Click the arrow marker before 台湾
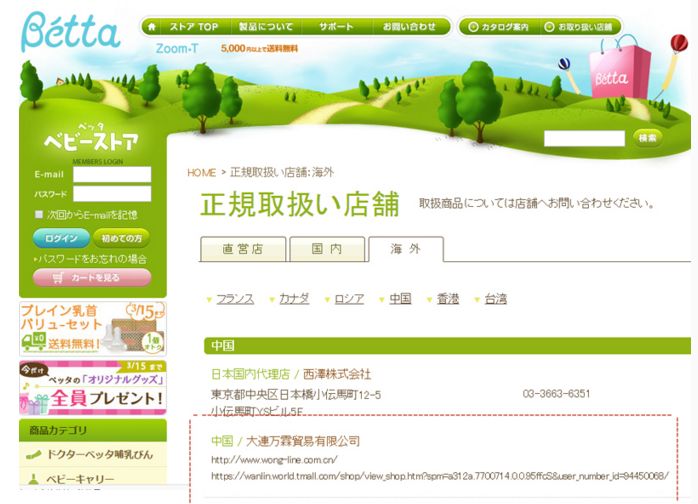Screen dimensions: 698x504 477,300
